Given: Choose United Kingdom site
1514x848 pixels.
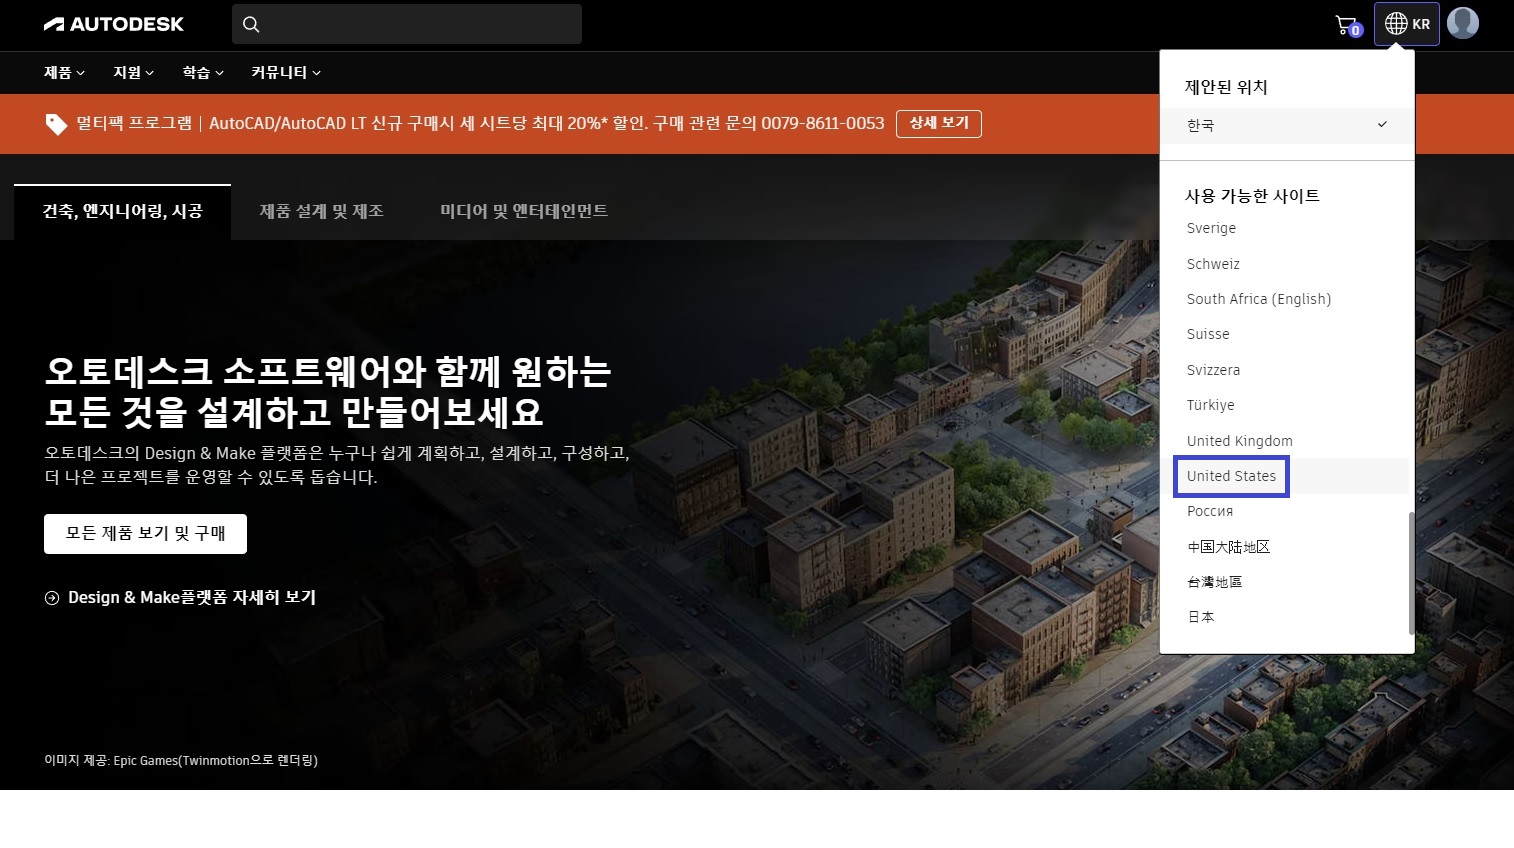Looking at the screenshot, I should (1239, 441).
